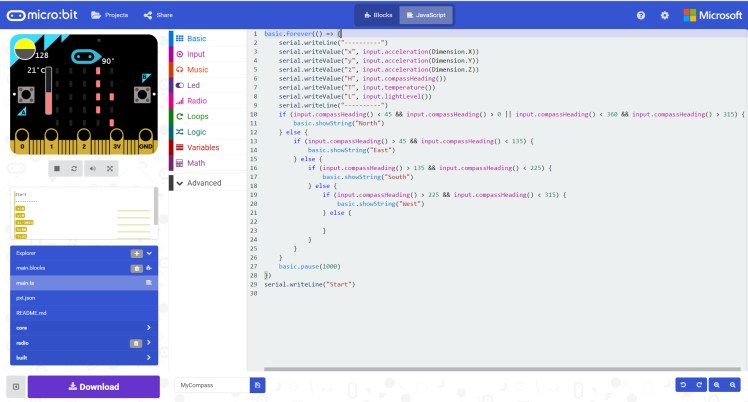748x402 pixels.
Task: Switch to Blocks editor
Action: coord(378,15)
